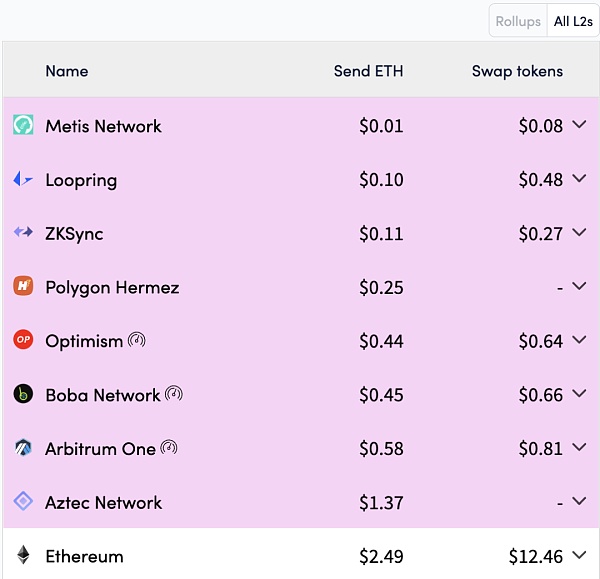Screen dimensions: 600x579
Task: Click the Name column header
Action: (x=67, y=71)
